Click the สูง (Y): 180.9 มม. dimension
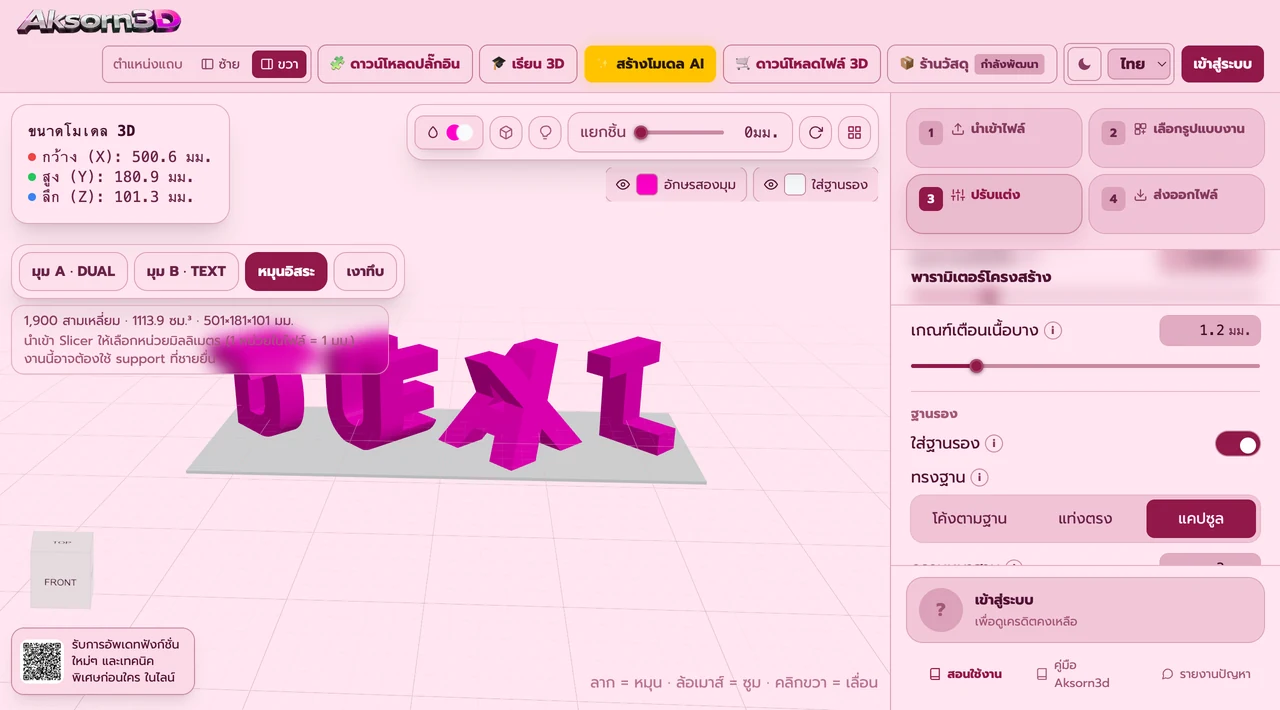Viewport: 1280px width, 710px height. pyautogui.click(x=111, y=177)
